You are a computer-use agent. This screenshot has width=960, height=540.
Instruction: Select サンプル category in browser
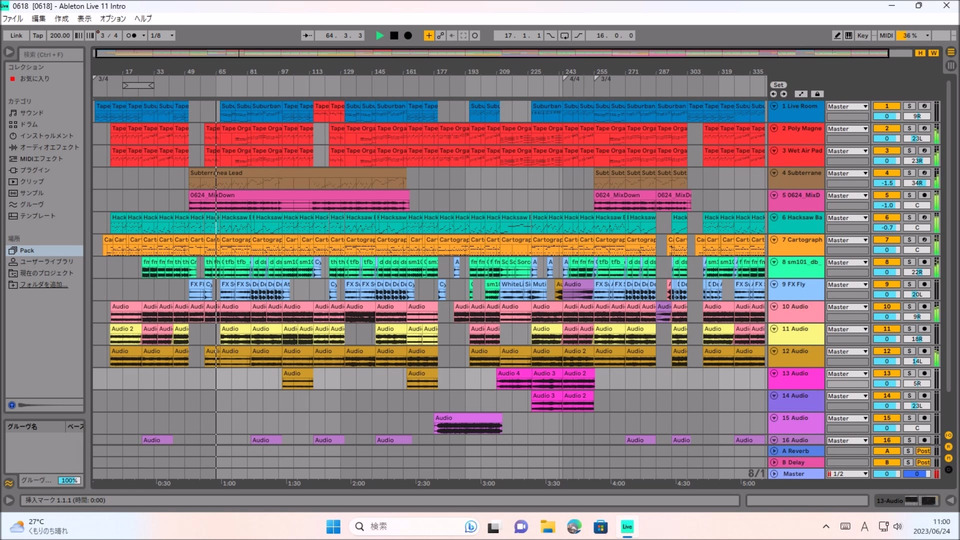coord(31,193)
